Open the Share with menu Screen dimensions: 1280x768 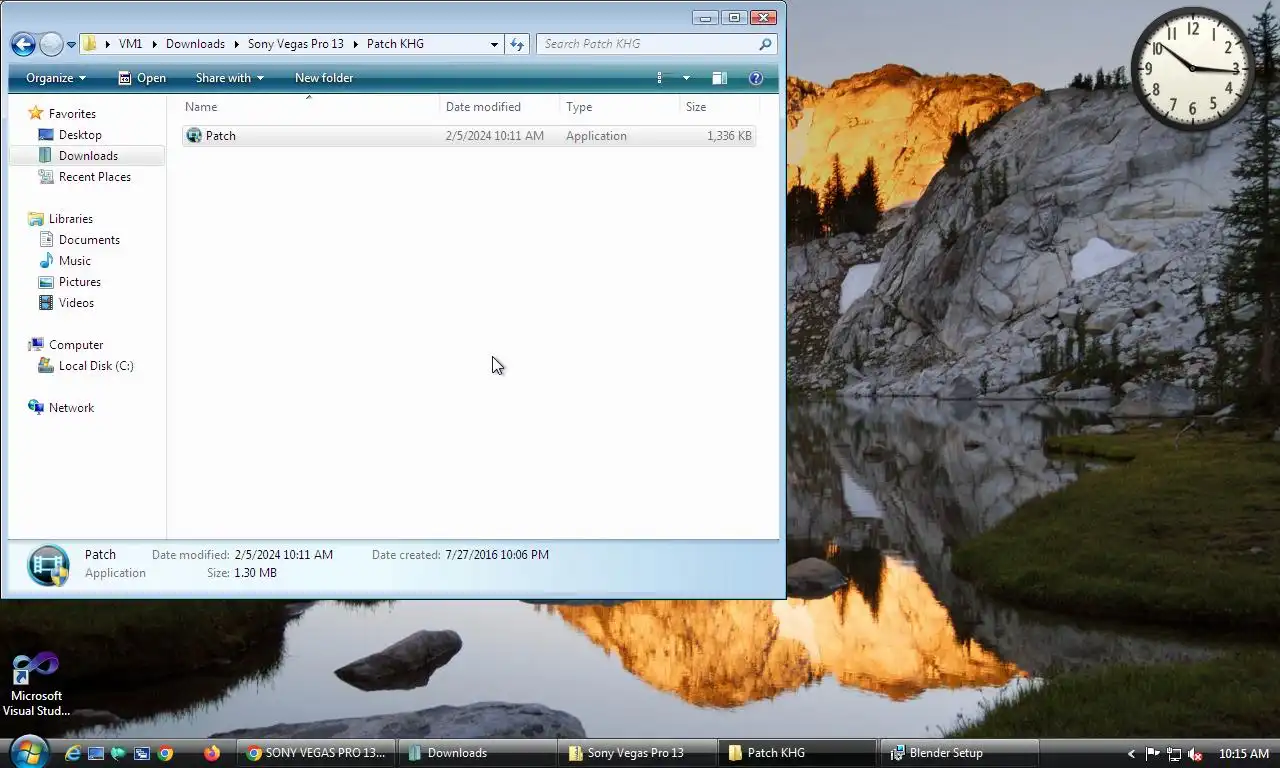(230, 78)
